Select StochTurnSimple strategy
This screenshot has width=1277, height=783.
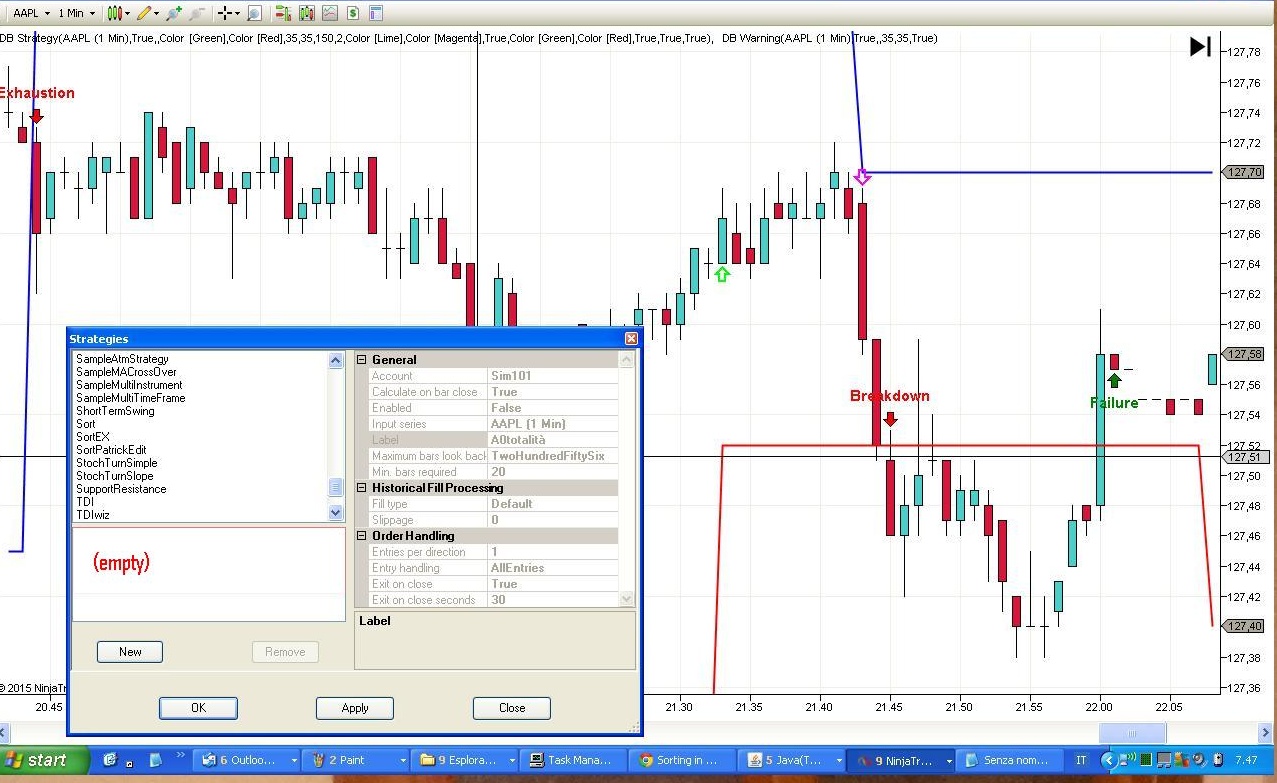tap(117, 463)
